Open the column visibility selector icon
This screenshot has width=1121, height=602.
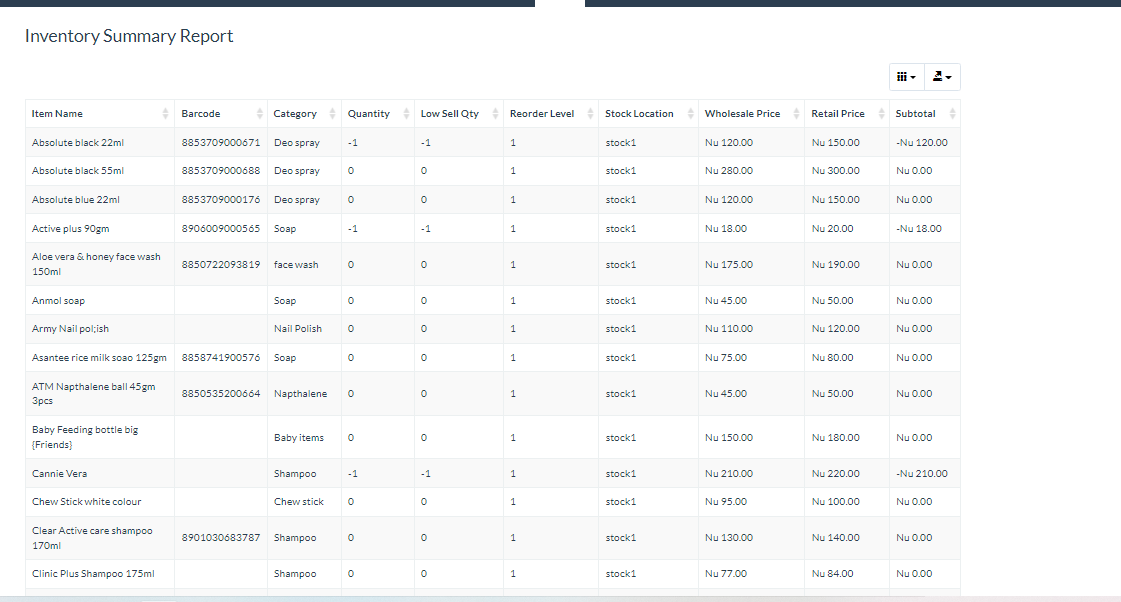coord(901,76)
